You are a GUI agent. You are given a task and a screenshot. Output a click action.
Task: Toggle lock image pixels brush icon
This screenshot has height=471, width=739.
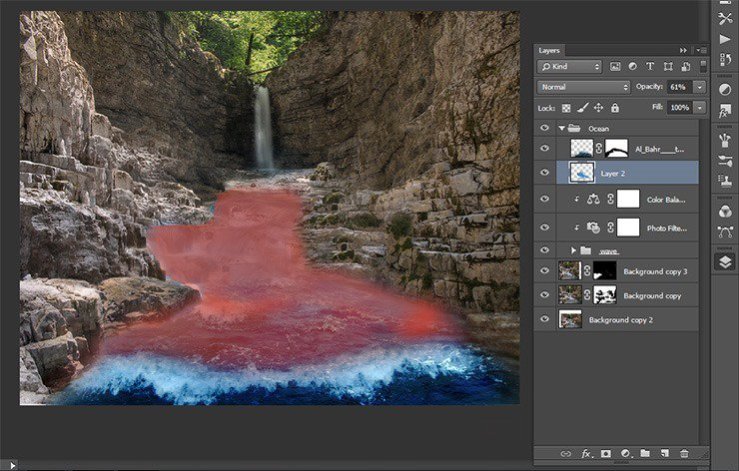(x=583, y=108)
